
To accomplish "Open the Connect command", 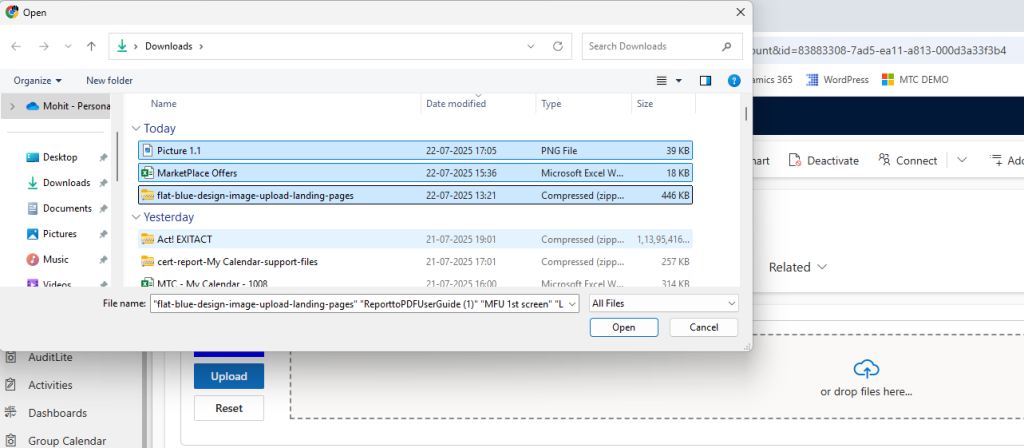I will click(x=907, y=160).
